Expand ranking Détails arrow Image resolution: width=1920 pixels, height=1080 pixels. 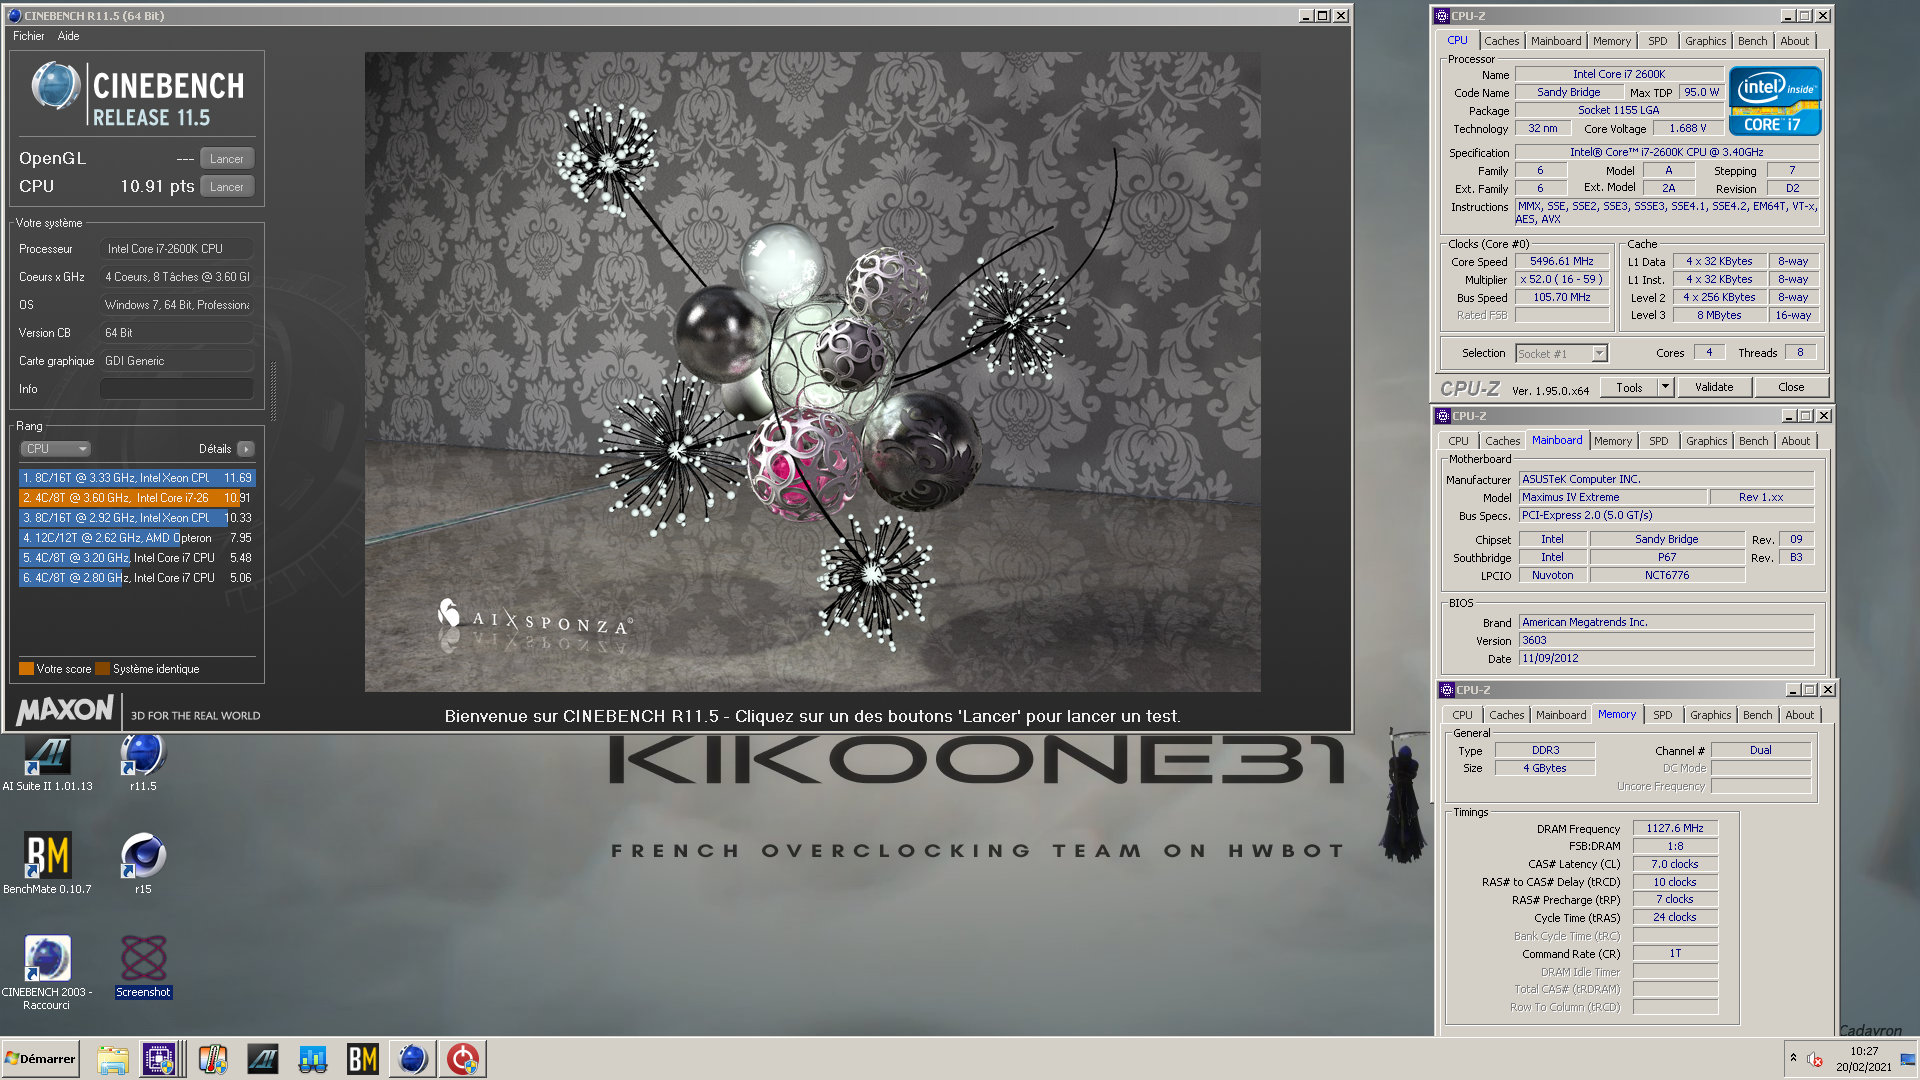tap(246, 449)
